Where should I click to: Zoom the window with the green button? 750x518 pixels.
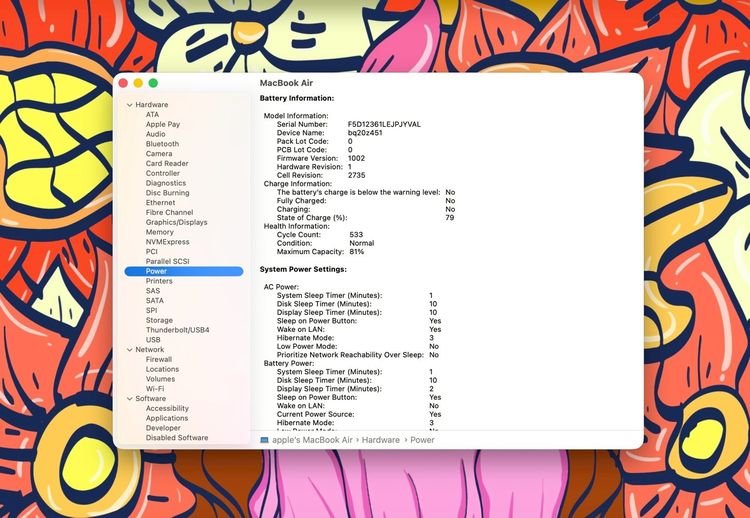pyautogui.click(x=153, y=83)
